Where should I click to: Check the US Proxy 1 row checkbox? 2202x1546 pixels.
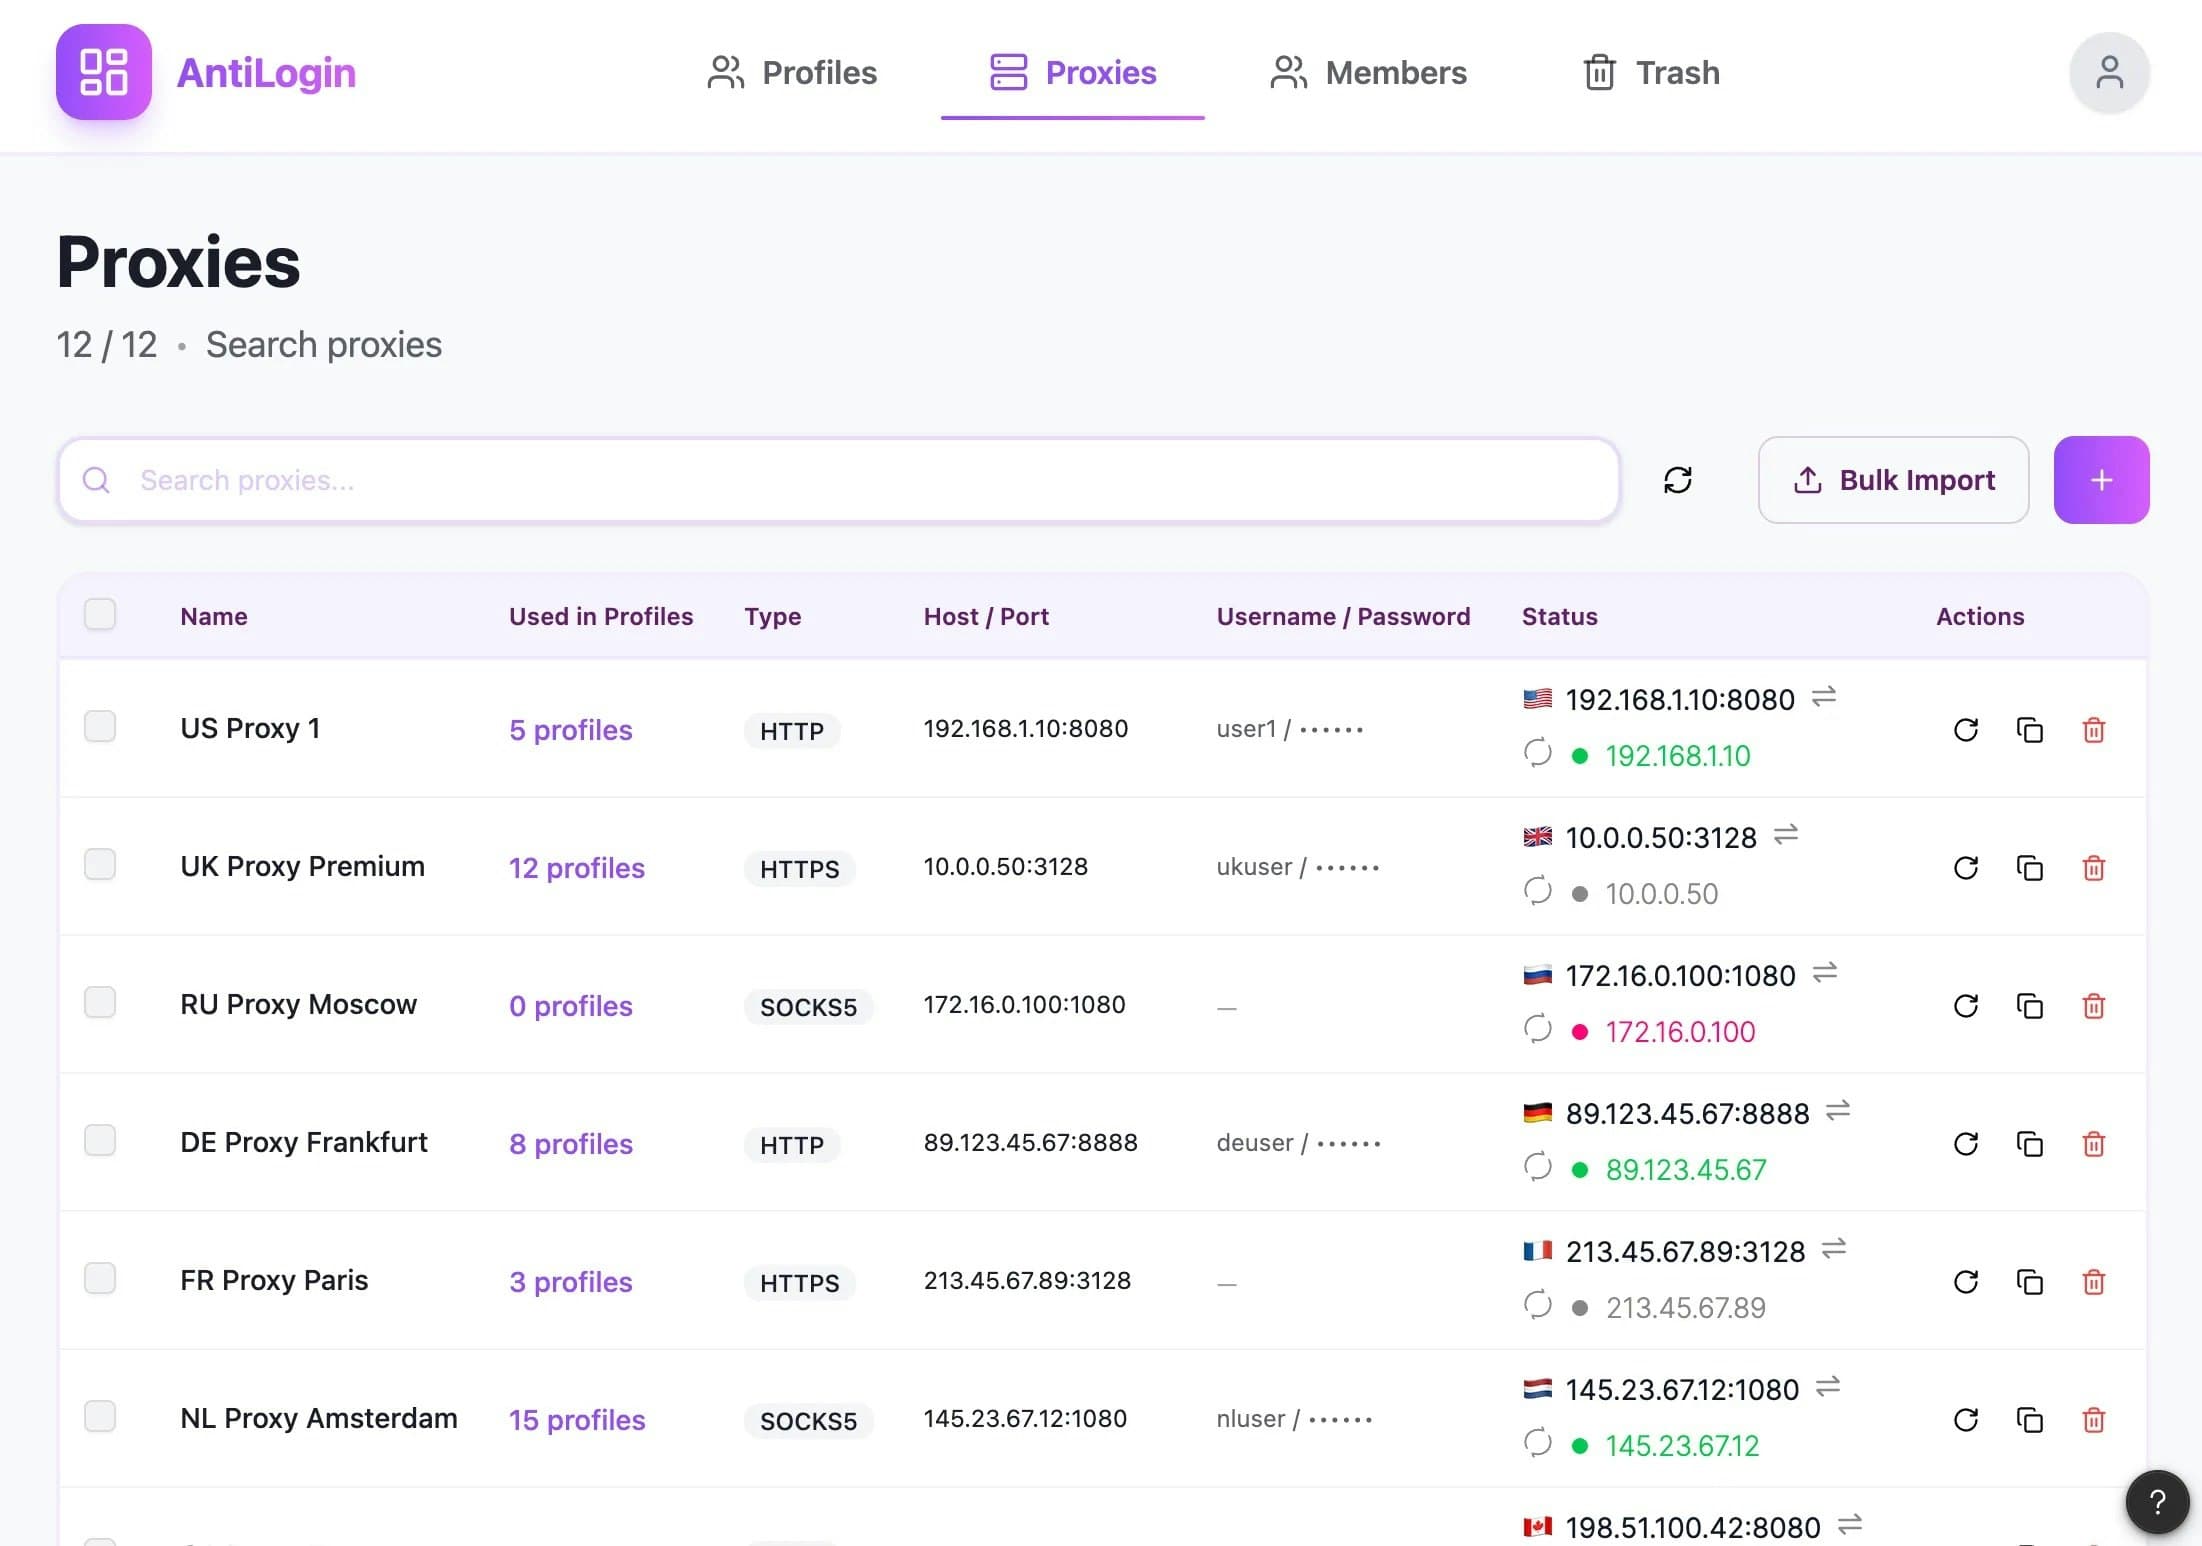(x=100, y=727)
